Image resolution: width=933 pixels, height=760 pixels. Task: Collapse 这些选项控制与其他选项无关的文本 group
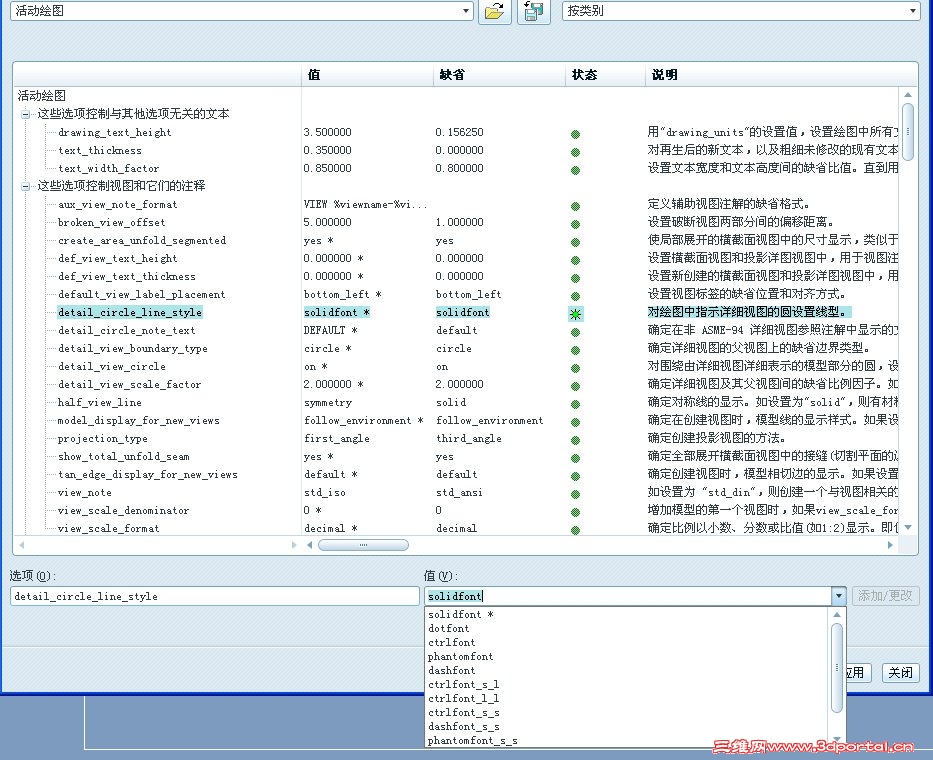25,114
